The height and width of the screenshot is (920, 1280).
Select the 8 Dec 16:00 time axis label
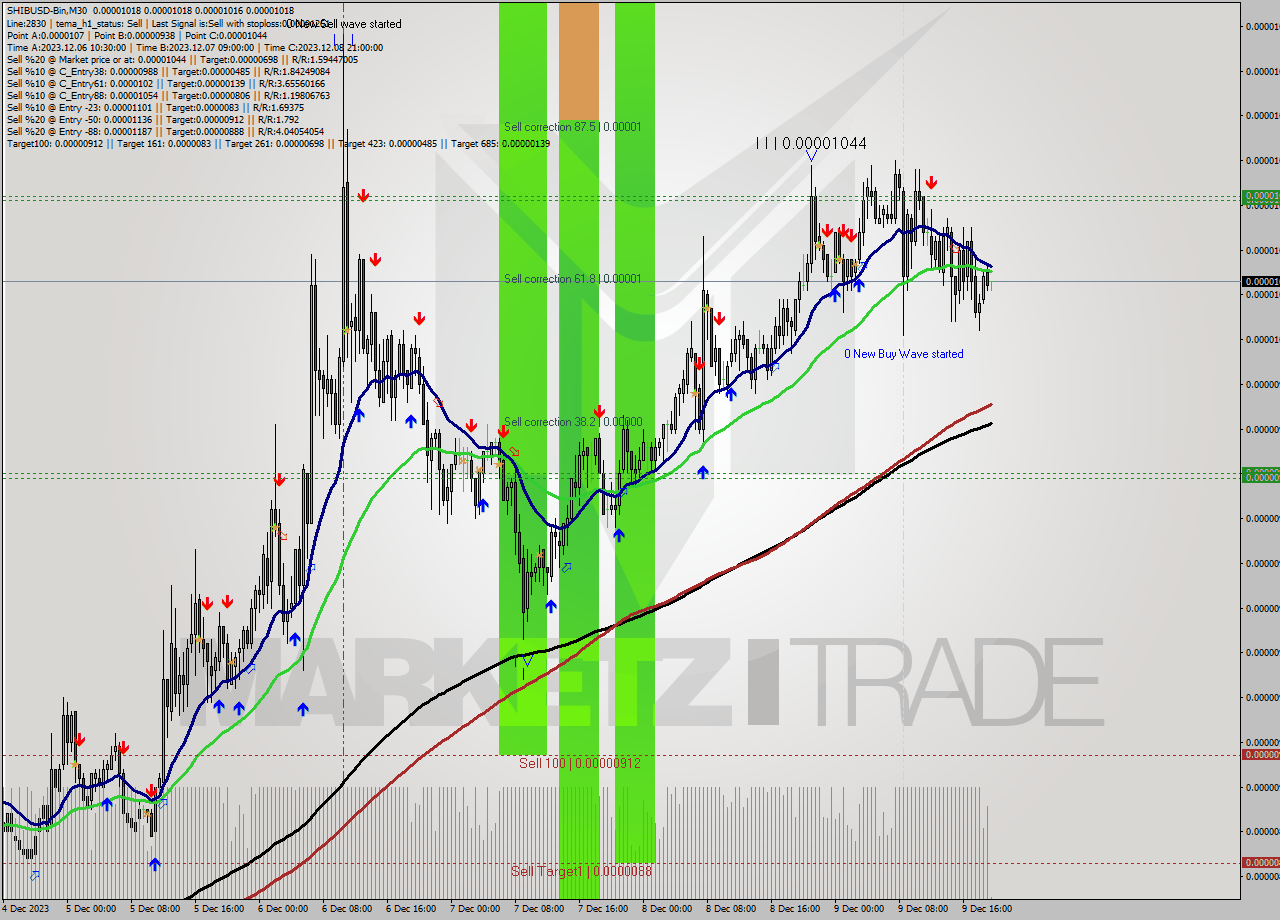pyautogui.click(x=795, y=909)
